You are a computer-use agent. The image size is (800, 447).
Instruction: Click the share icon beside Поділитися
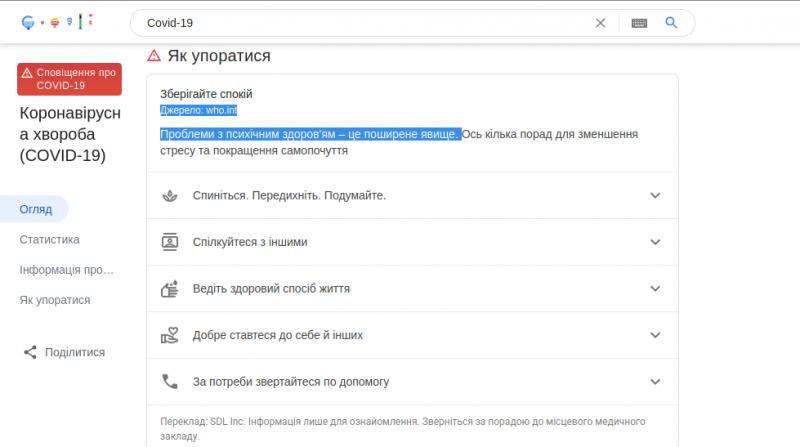tap(30, 352)
